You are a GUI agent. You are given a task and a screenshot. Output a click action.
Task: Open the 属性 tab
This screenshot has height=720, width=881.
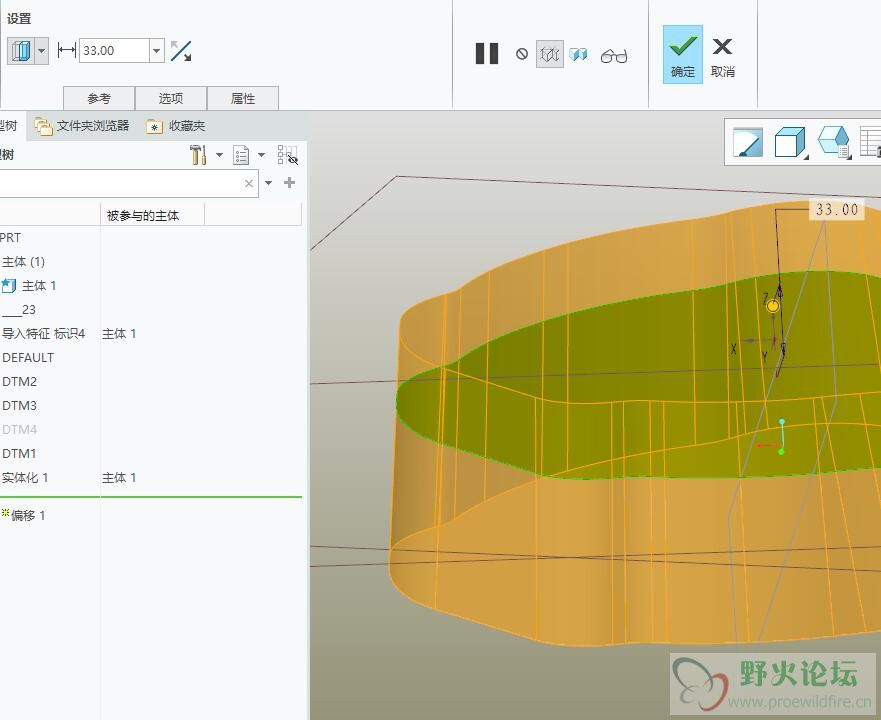[243, 98]
